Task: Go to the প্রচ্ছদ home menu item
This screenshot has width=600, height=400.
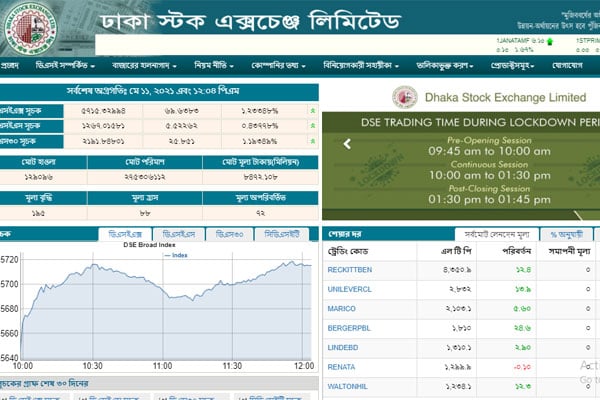Action: (9, 65)
